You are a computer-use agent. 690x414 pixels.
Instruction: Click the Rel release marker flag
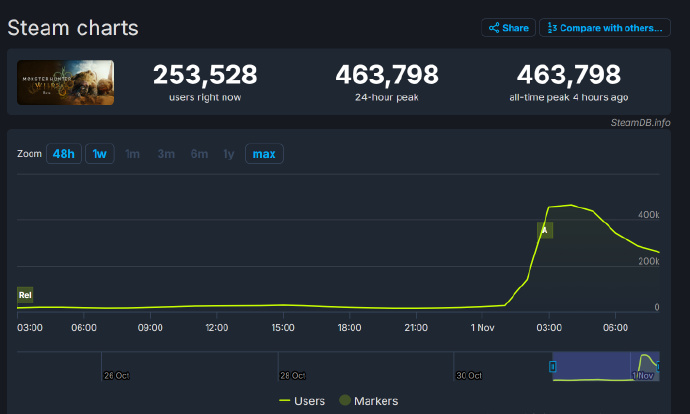25,295
